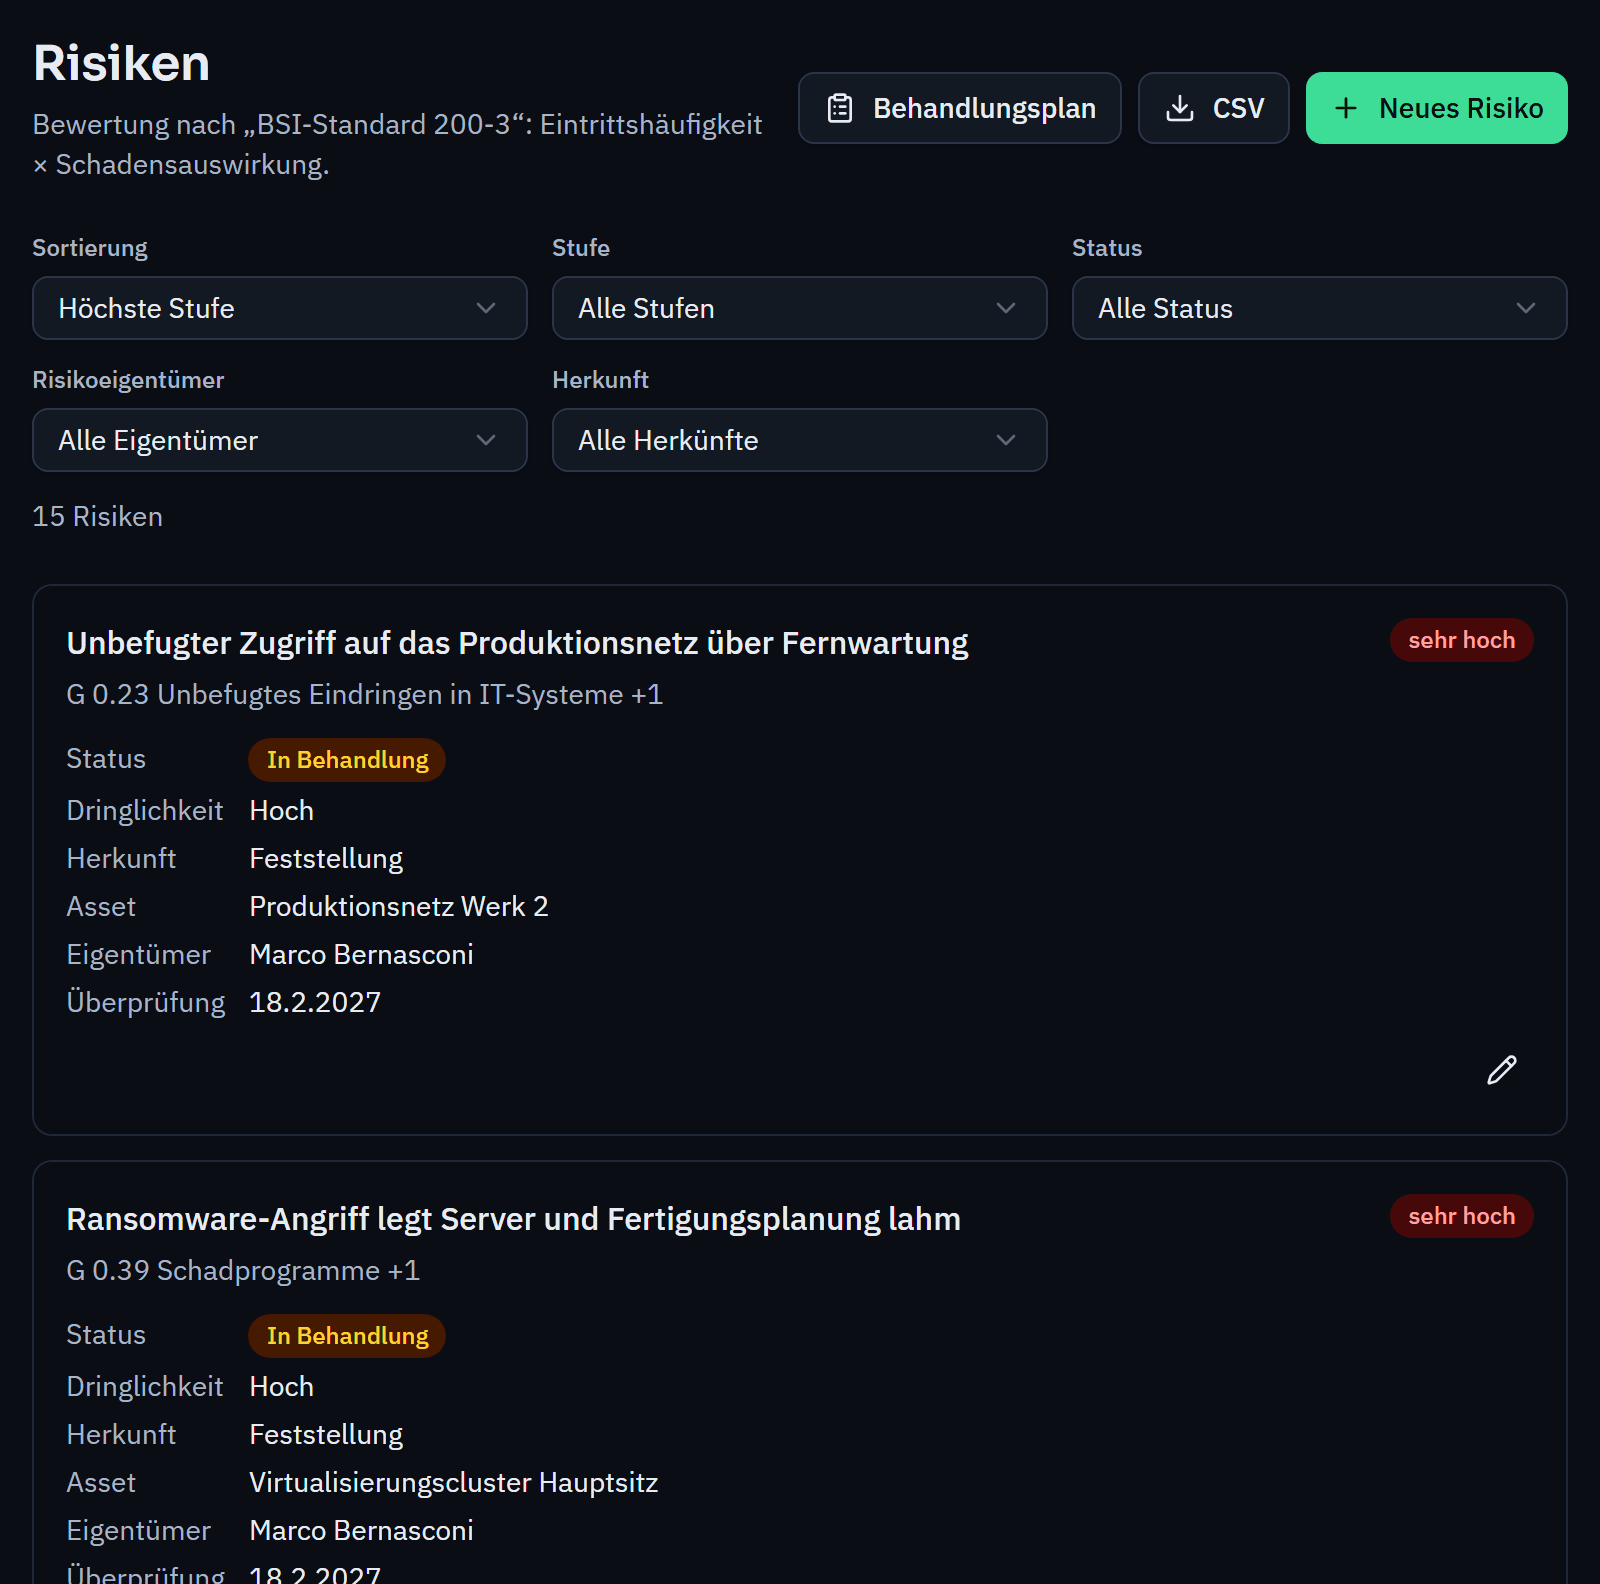Click the Hoch urgency value on Ransomware risk
This screenshot has height=1584, width=1600.
(281, 1386)
